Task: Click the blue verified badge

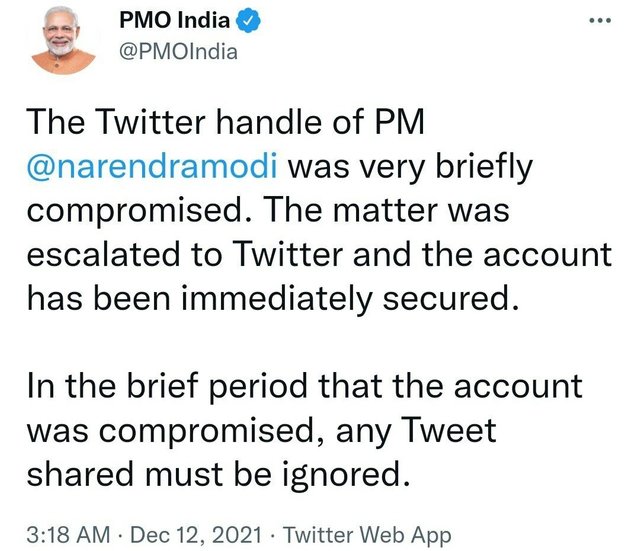Action: tap(249, 21)
